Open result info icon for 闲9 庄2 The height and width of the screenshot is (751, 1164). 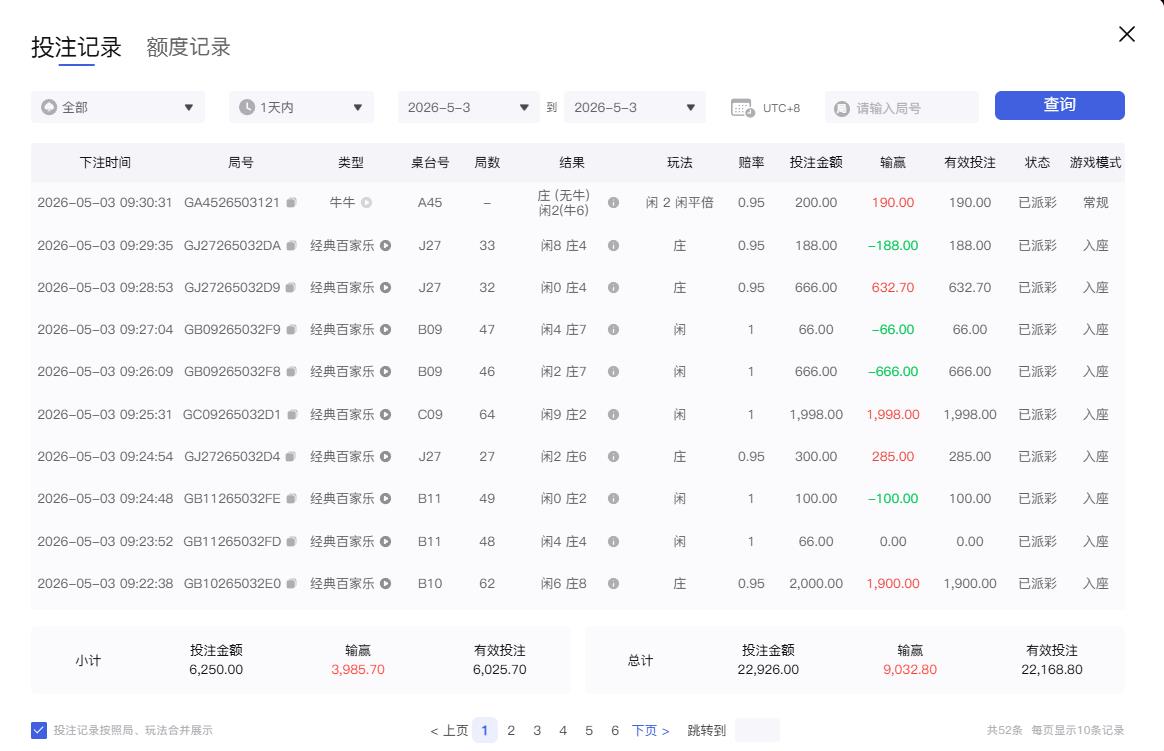pos(613,414)
